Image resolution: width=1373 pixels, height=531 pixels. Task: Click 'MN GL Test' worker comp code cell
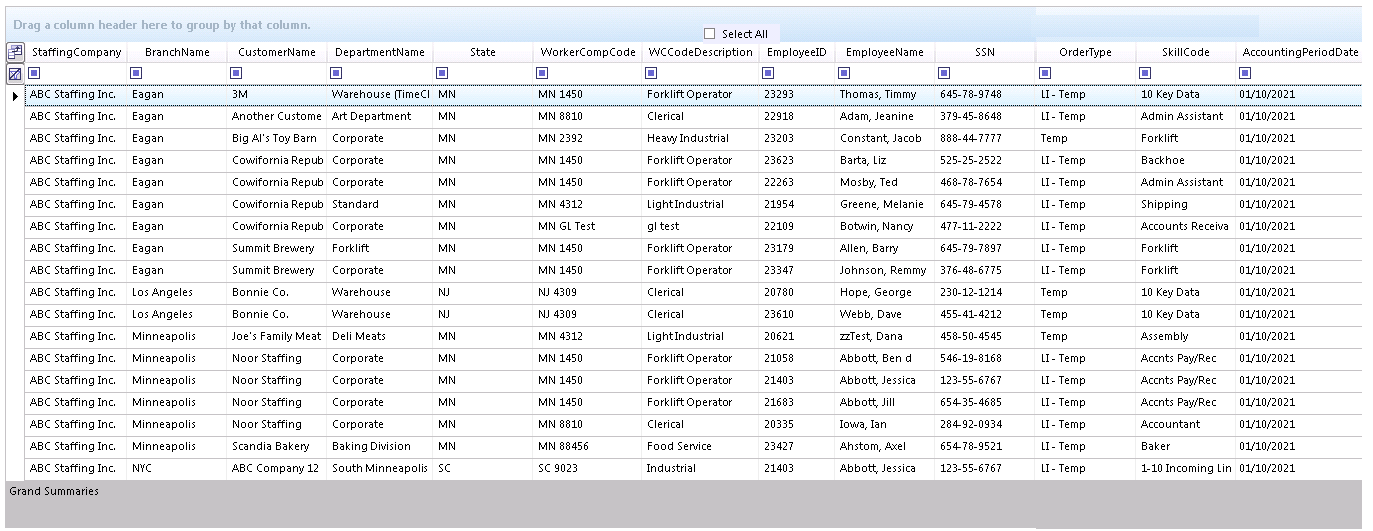click(x=588, y=227)
